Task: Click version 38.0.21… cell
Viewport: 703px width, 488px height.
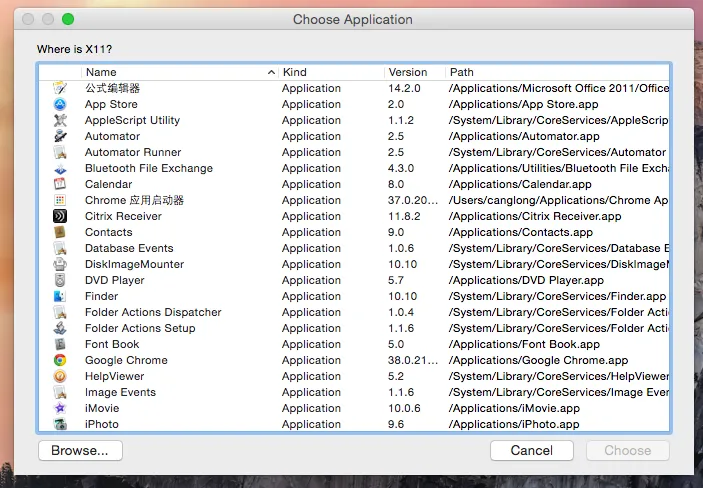Action: coord(413,360)
